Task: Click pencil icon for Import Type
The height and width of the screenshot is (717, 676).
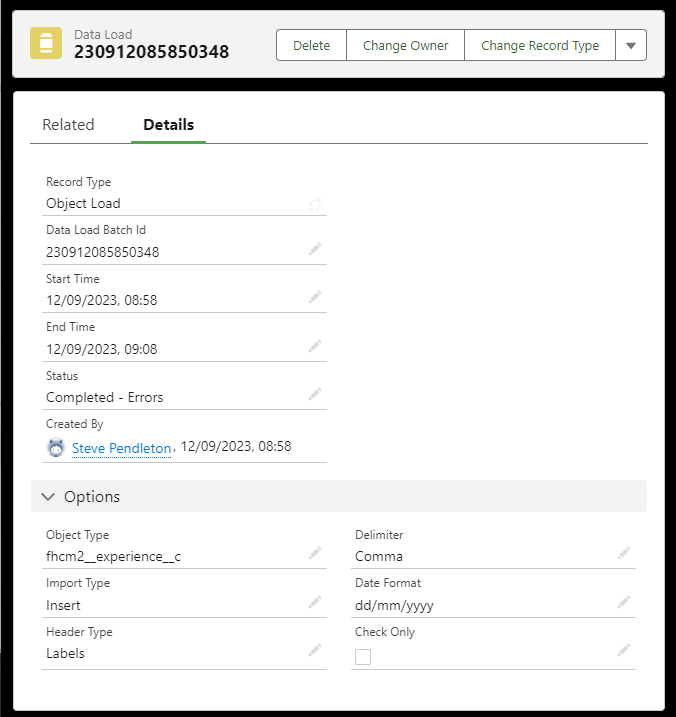Action: point(315,602)
